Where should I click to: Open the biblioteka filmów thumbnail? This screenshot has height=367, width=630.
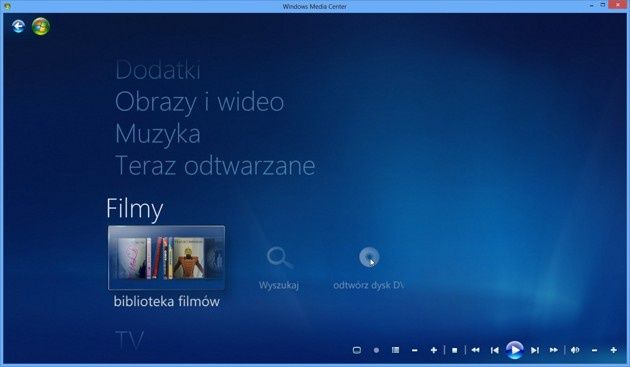coord(166,257)
